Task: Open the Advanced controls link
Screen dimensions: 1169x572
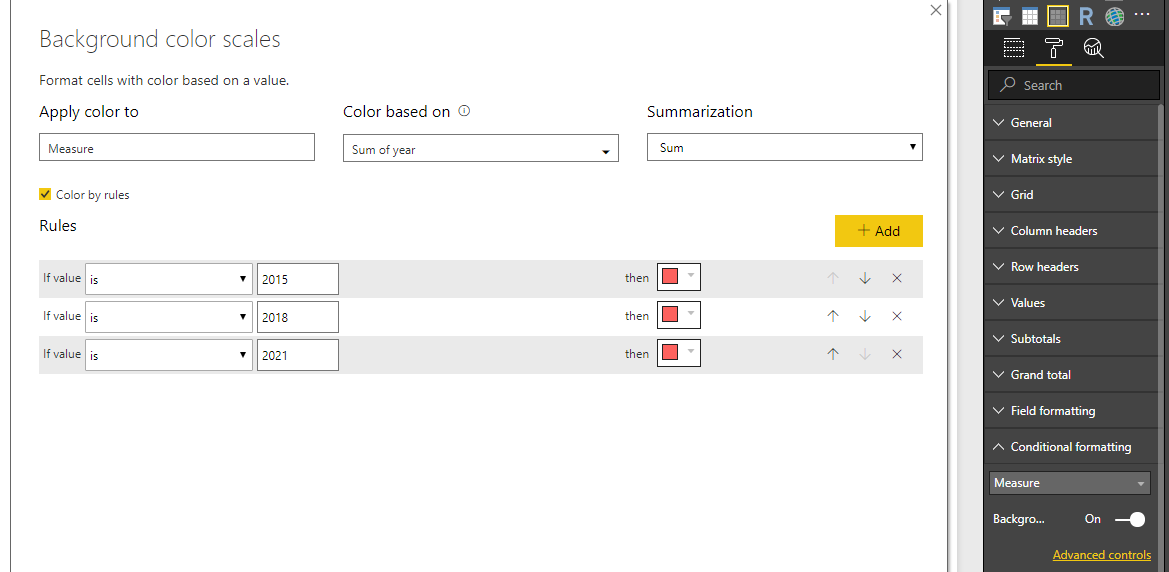Action: tap(1102, 555)
